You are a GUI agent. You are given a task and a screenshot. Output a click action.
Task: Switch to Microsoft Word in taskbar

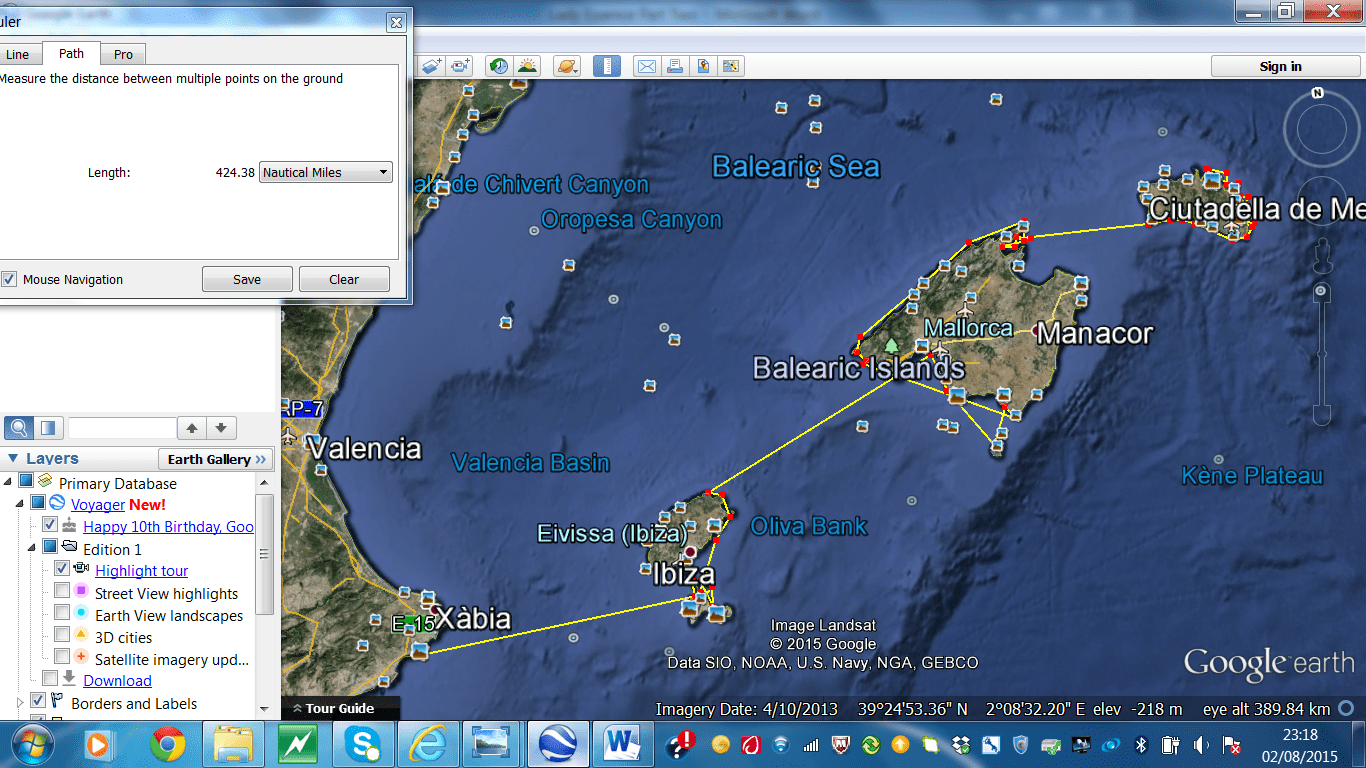coord(622,744)
